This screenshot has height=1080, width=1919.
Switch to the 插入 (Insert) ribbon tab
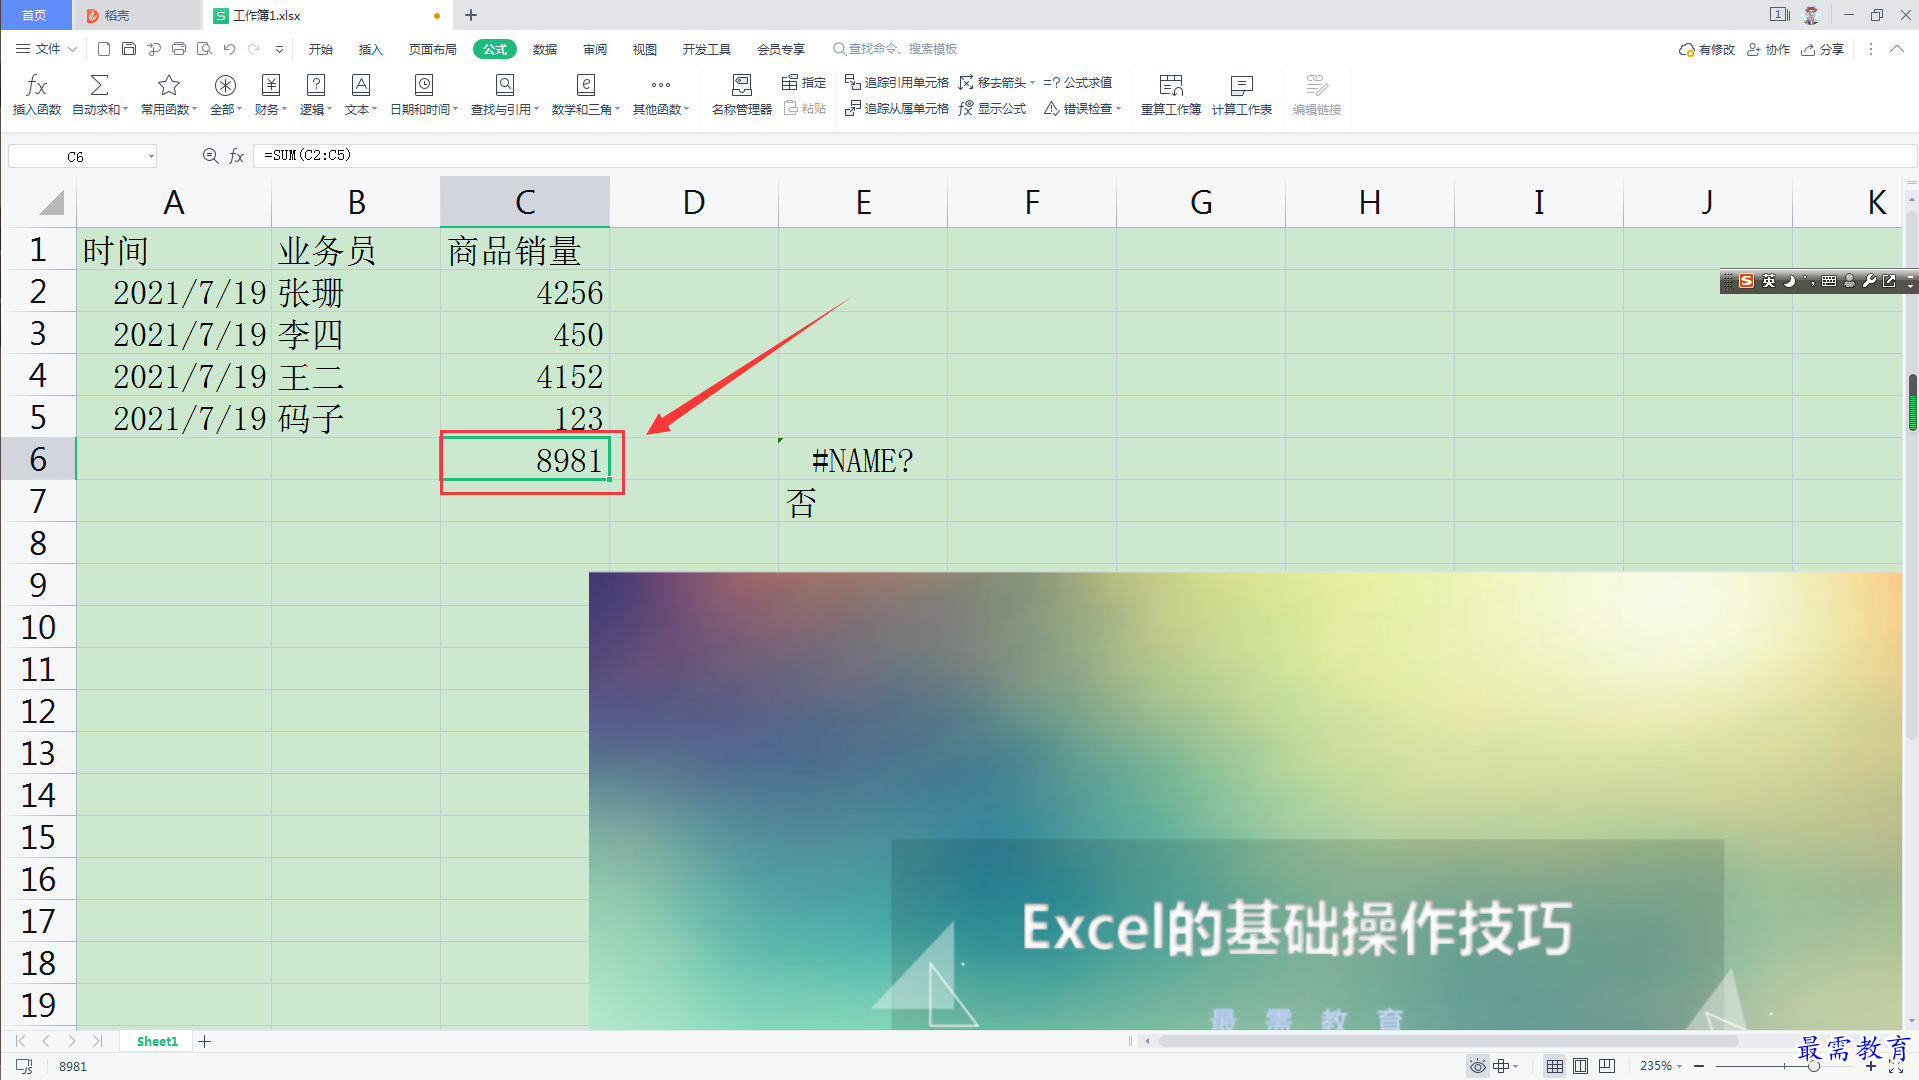370,49
